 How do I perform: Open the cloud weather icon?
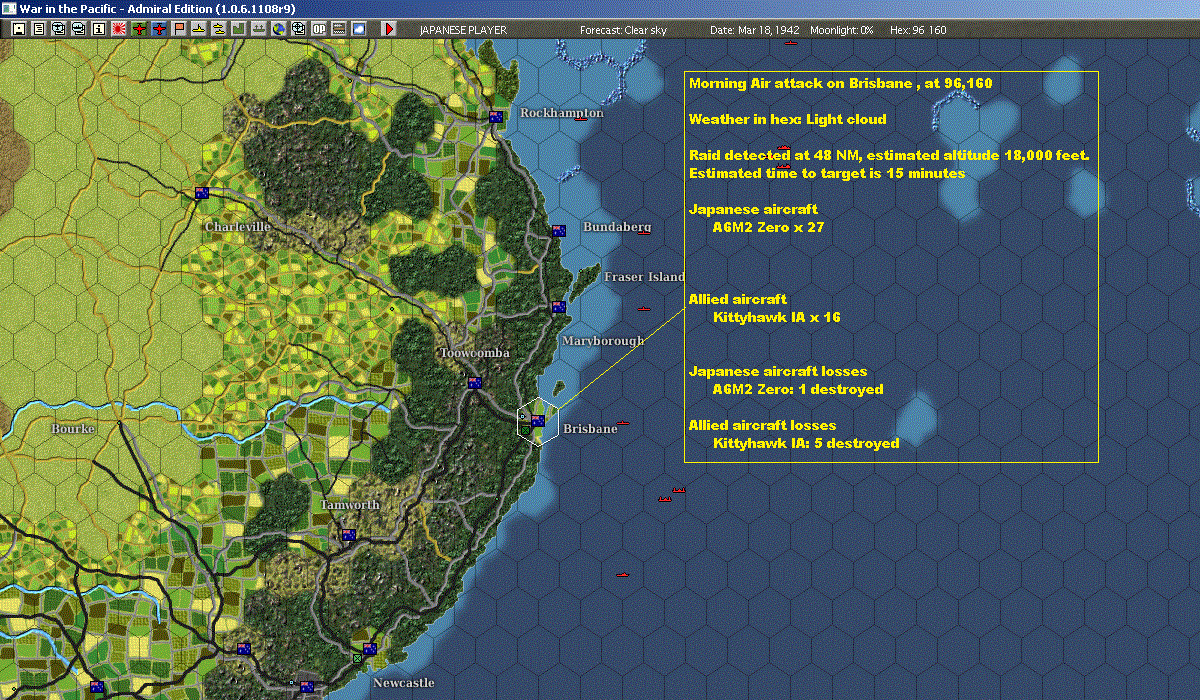pos(358,29)
